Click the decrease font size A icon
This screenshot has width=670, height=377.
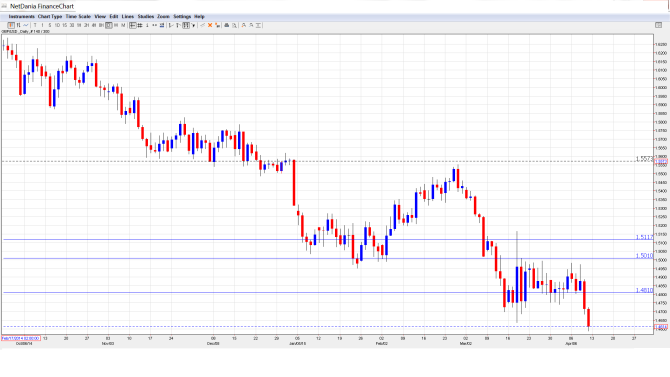click(251, 26)
